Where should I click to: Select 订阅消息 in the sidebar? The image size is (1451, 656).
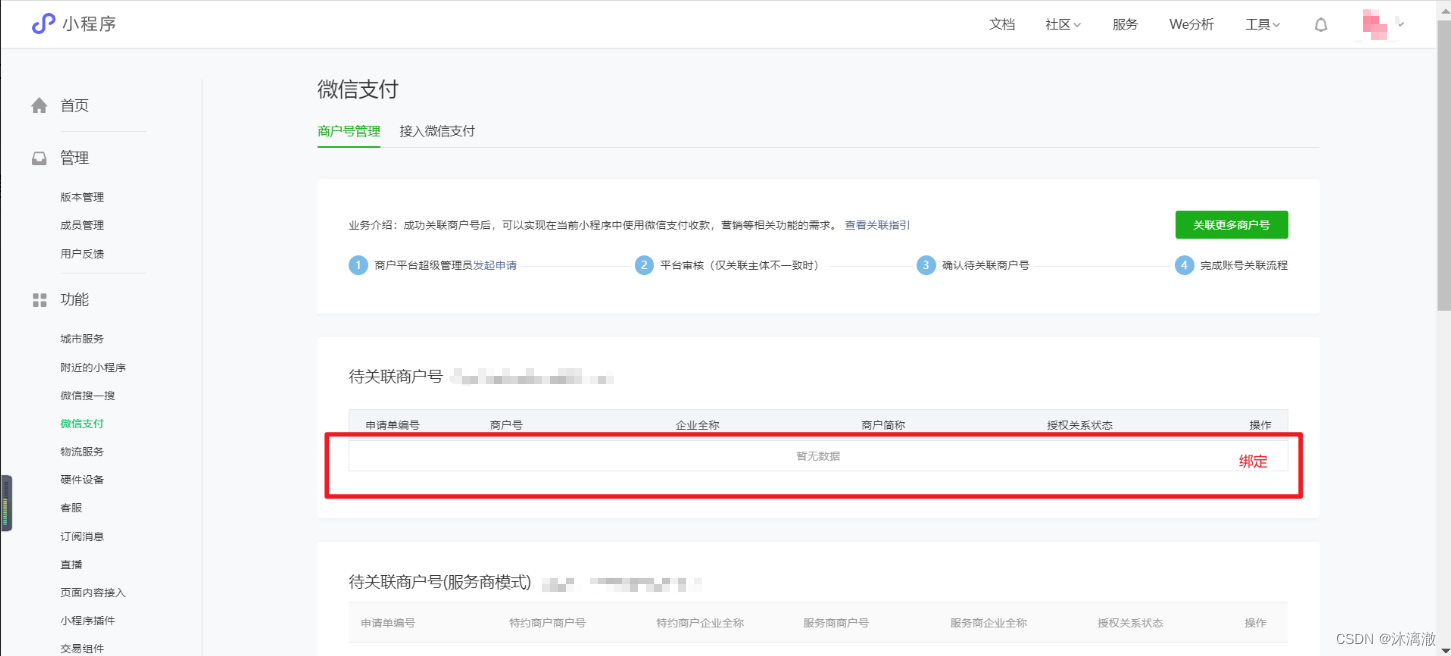pos(82,537)
